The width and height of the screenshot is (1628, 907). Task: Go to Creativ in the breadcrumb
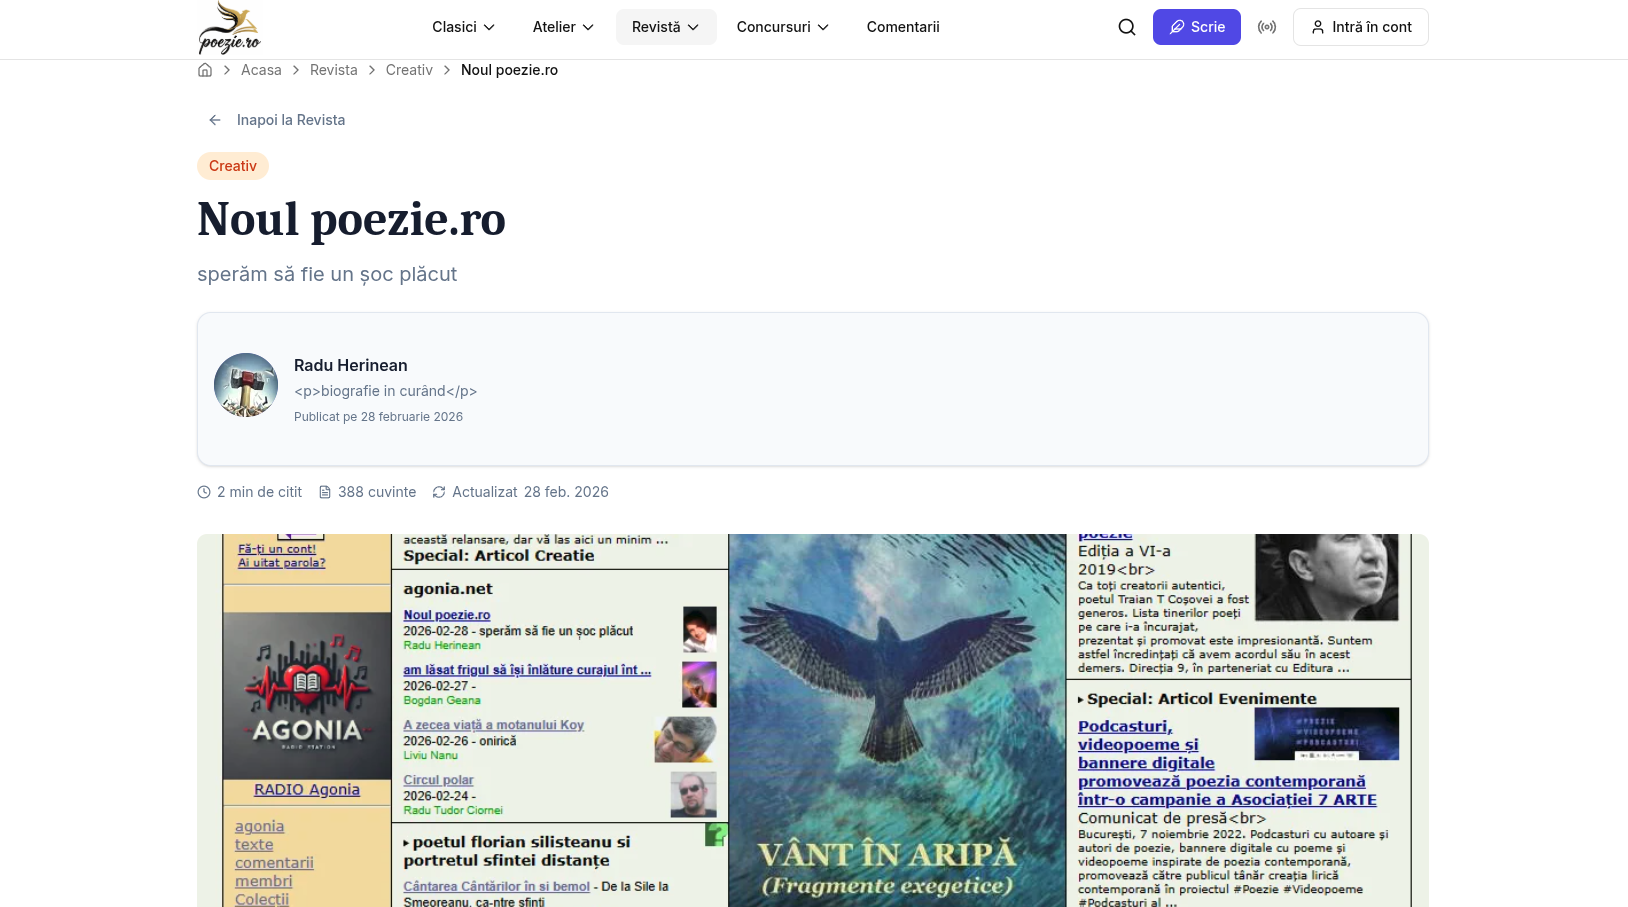[x=409, y=70]
